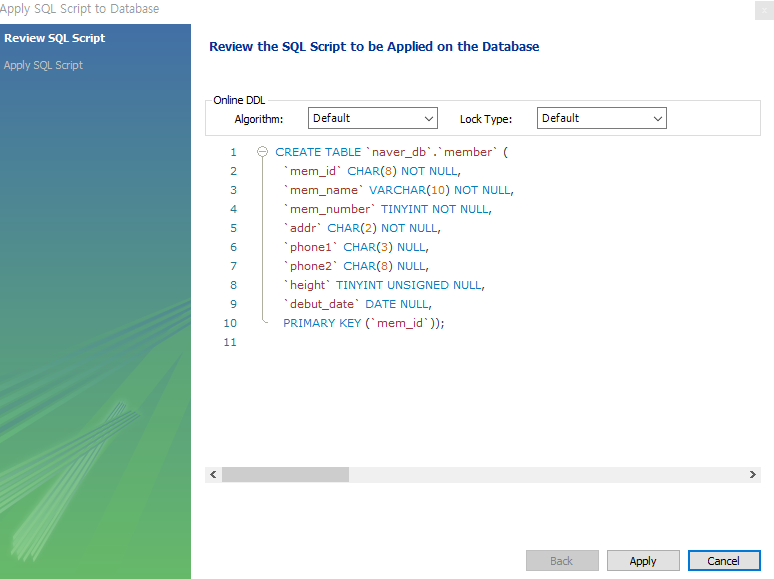Click the `addr` CHAR(2) line
Viewport: 774px width, 579px height.
362,228
